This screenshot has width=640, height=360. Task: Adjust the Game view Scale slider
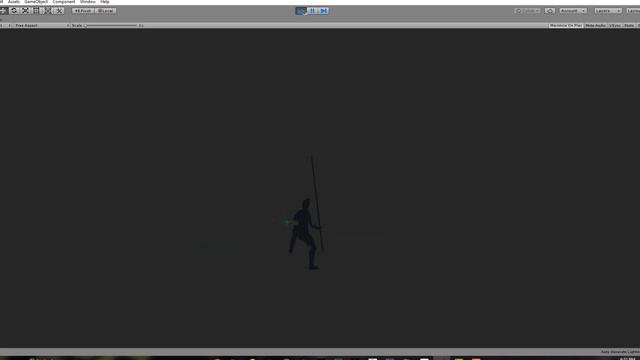[x=111, y=25]
